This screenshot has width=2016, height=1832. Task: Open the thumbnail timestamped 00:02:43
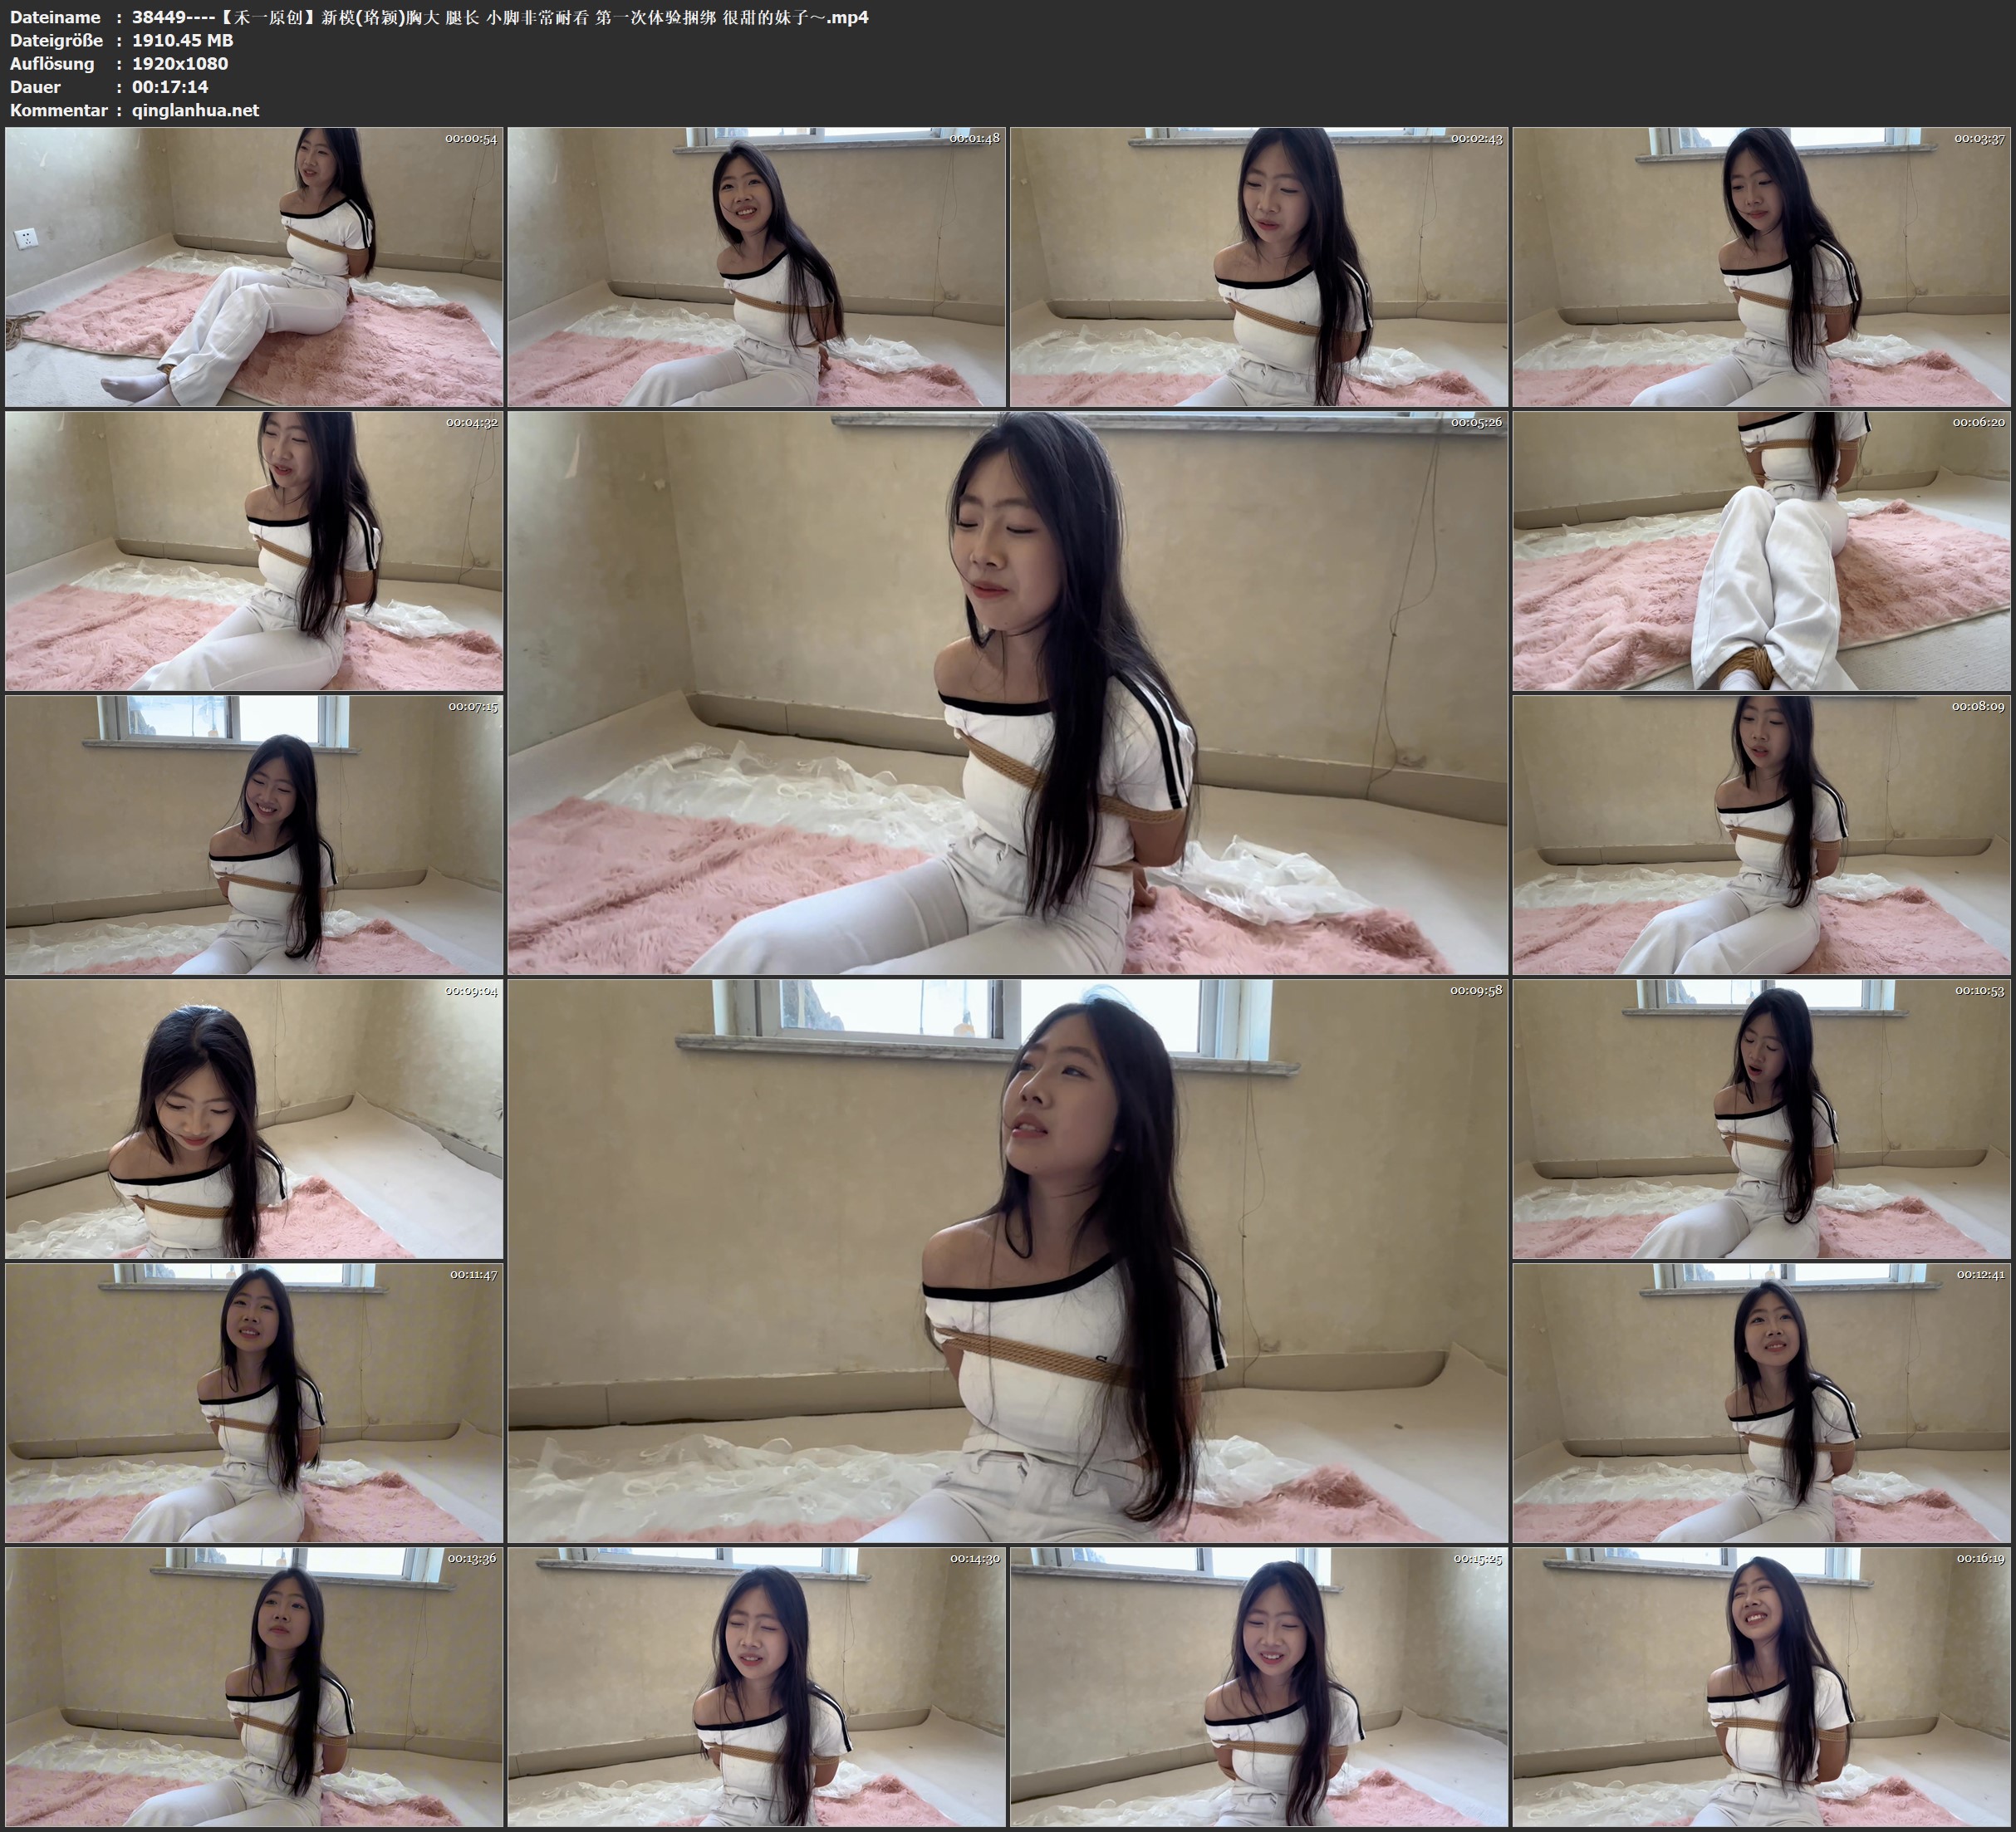(x=1258, y=266)
